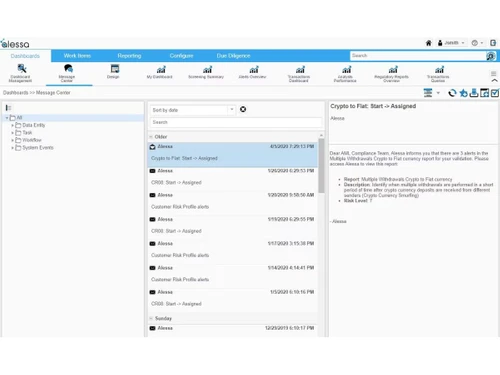Open the Transactions Queries icon
The height and width of the screenshot is (375, 500).
pyautogui.click(x=439, y=70)
